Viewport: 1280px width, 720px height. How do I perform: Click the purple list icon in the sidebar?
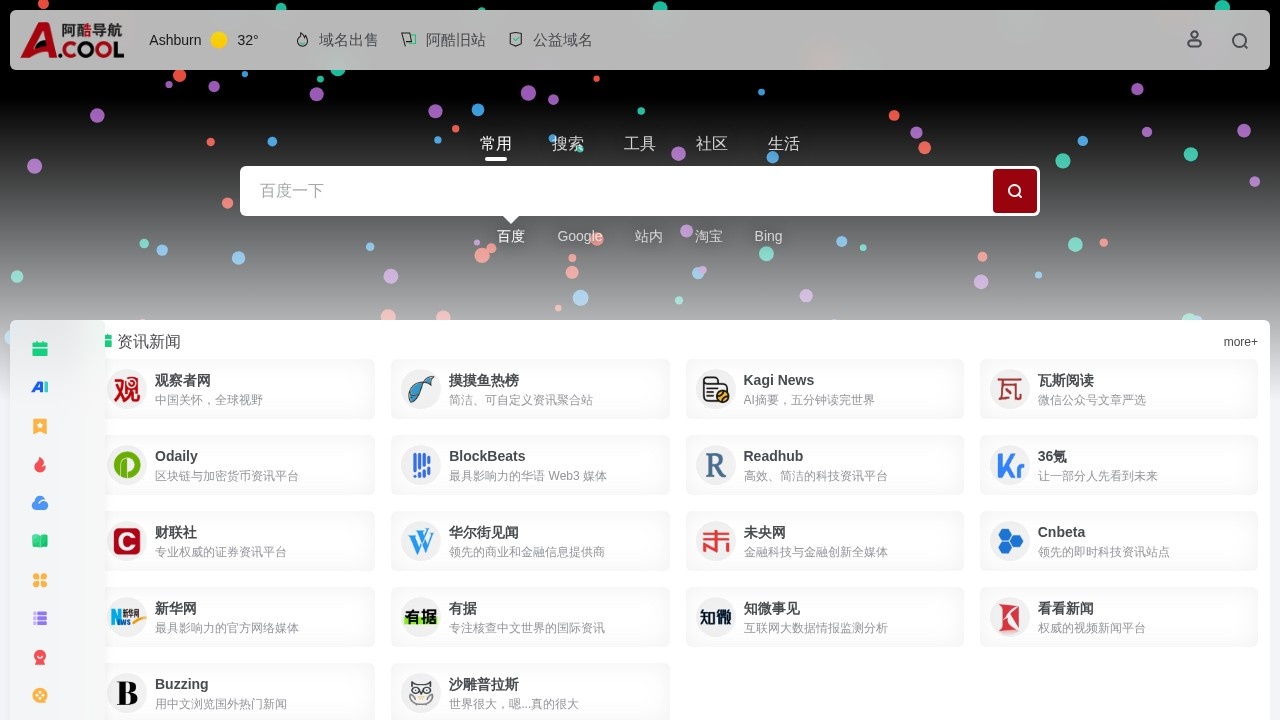click(39, 618)
